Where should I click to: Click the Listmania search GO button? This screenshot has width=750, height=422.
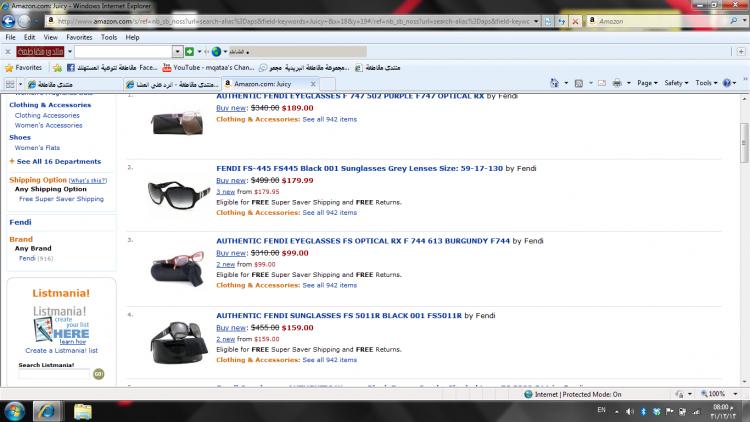[98, 374]
